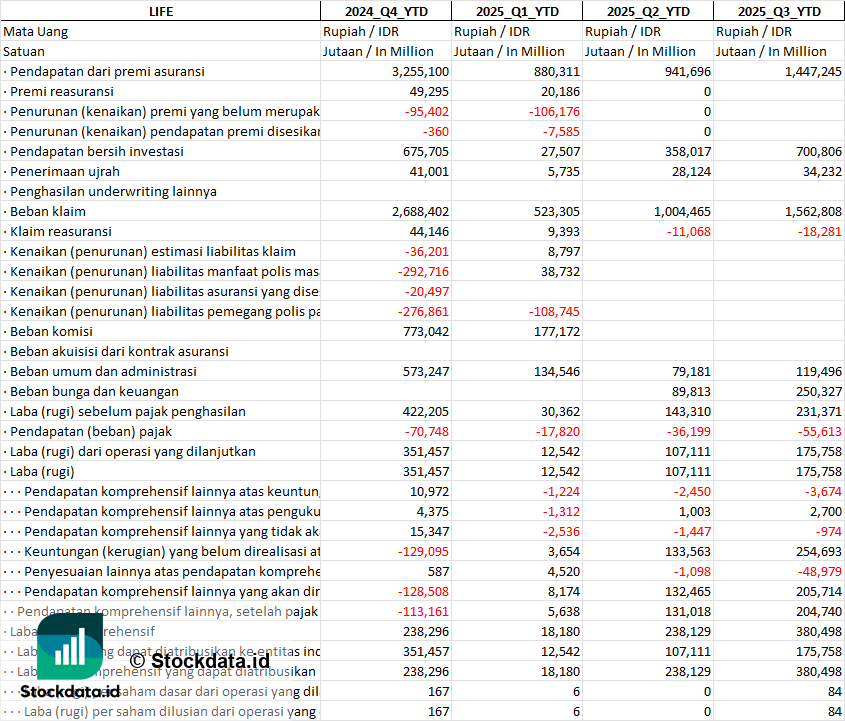845x721 pixels.
Task: Select the cell with value 3,255,100
Action: tap(386, 71)
